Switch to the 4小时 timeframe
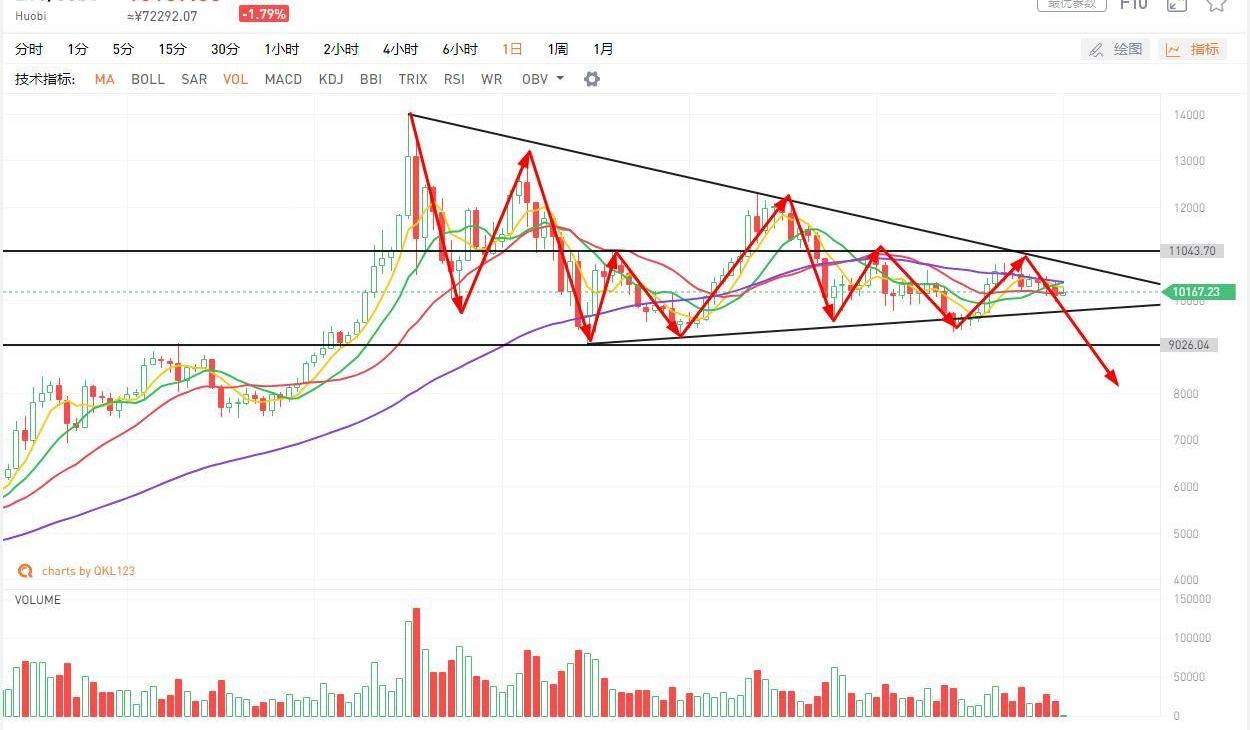 click(x=400, y=49)
